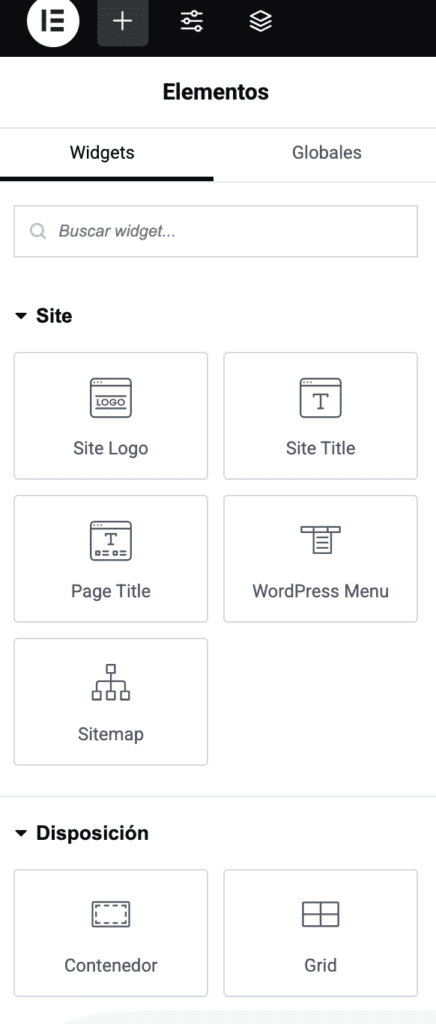
Task: Click the plus add element icon
Action: point(123,22)
